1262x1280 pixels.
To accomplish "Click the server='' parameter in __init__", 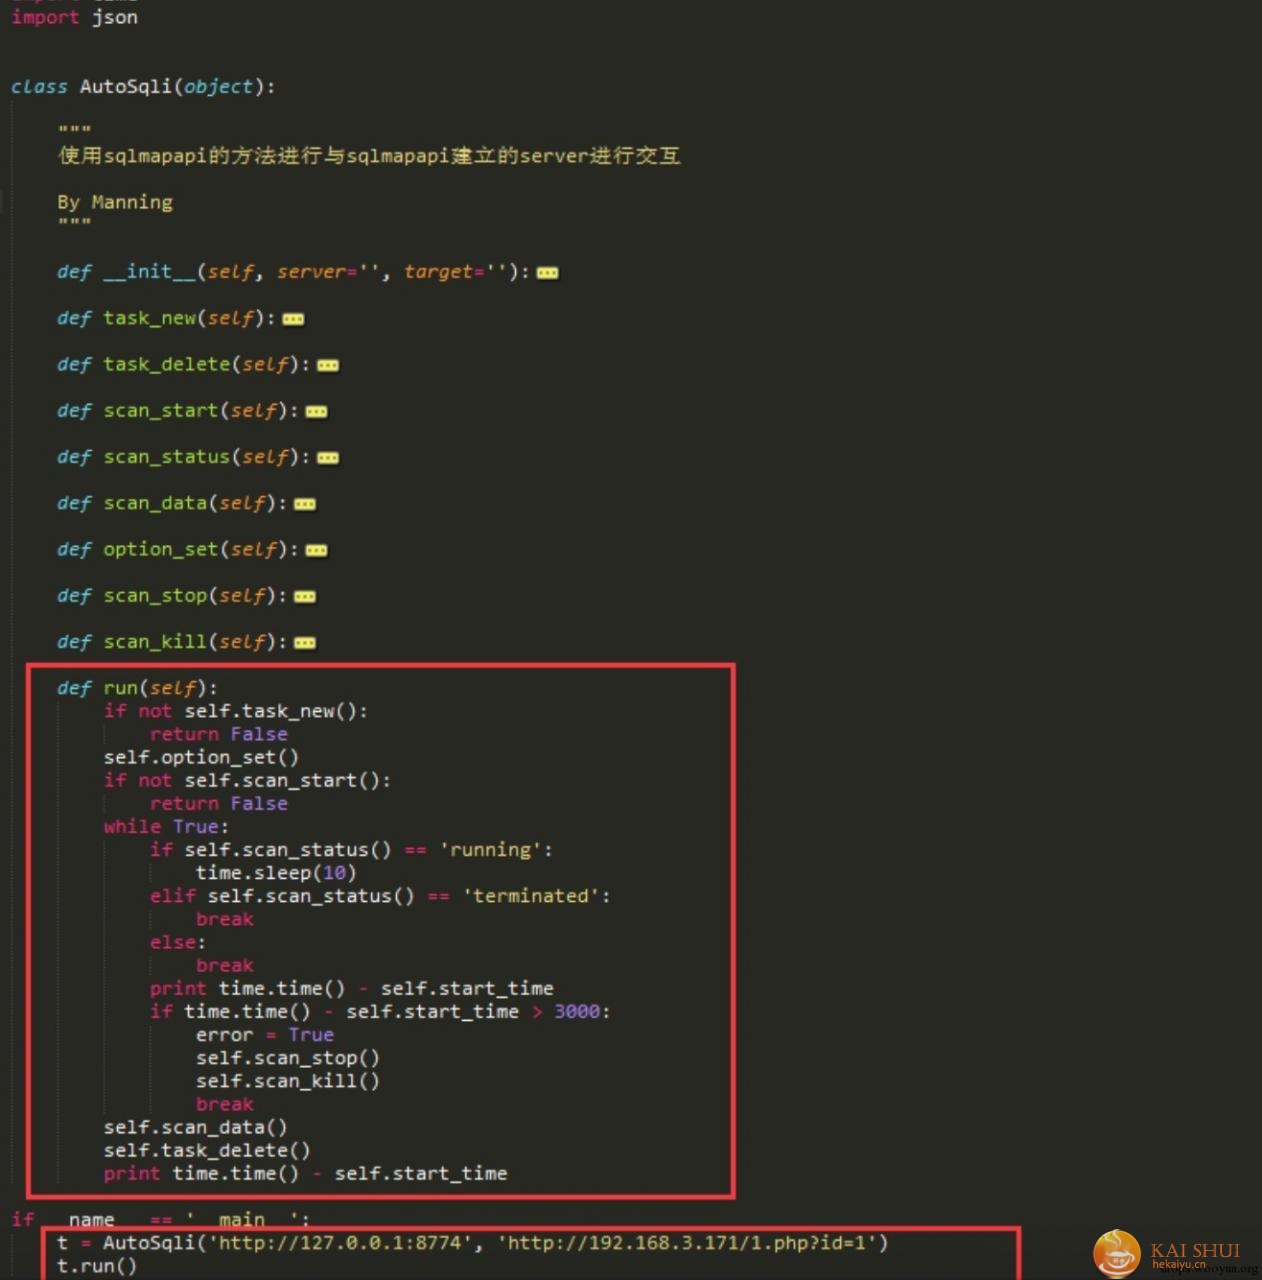I will 328,272.
